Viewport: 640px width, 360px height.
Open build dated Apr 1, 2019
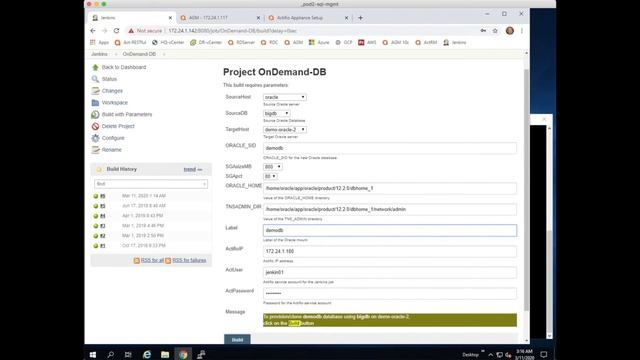tap(142, 216)
